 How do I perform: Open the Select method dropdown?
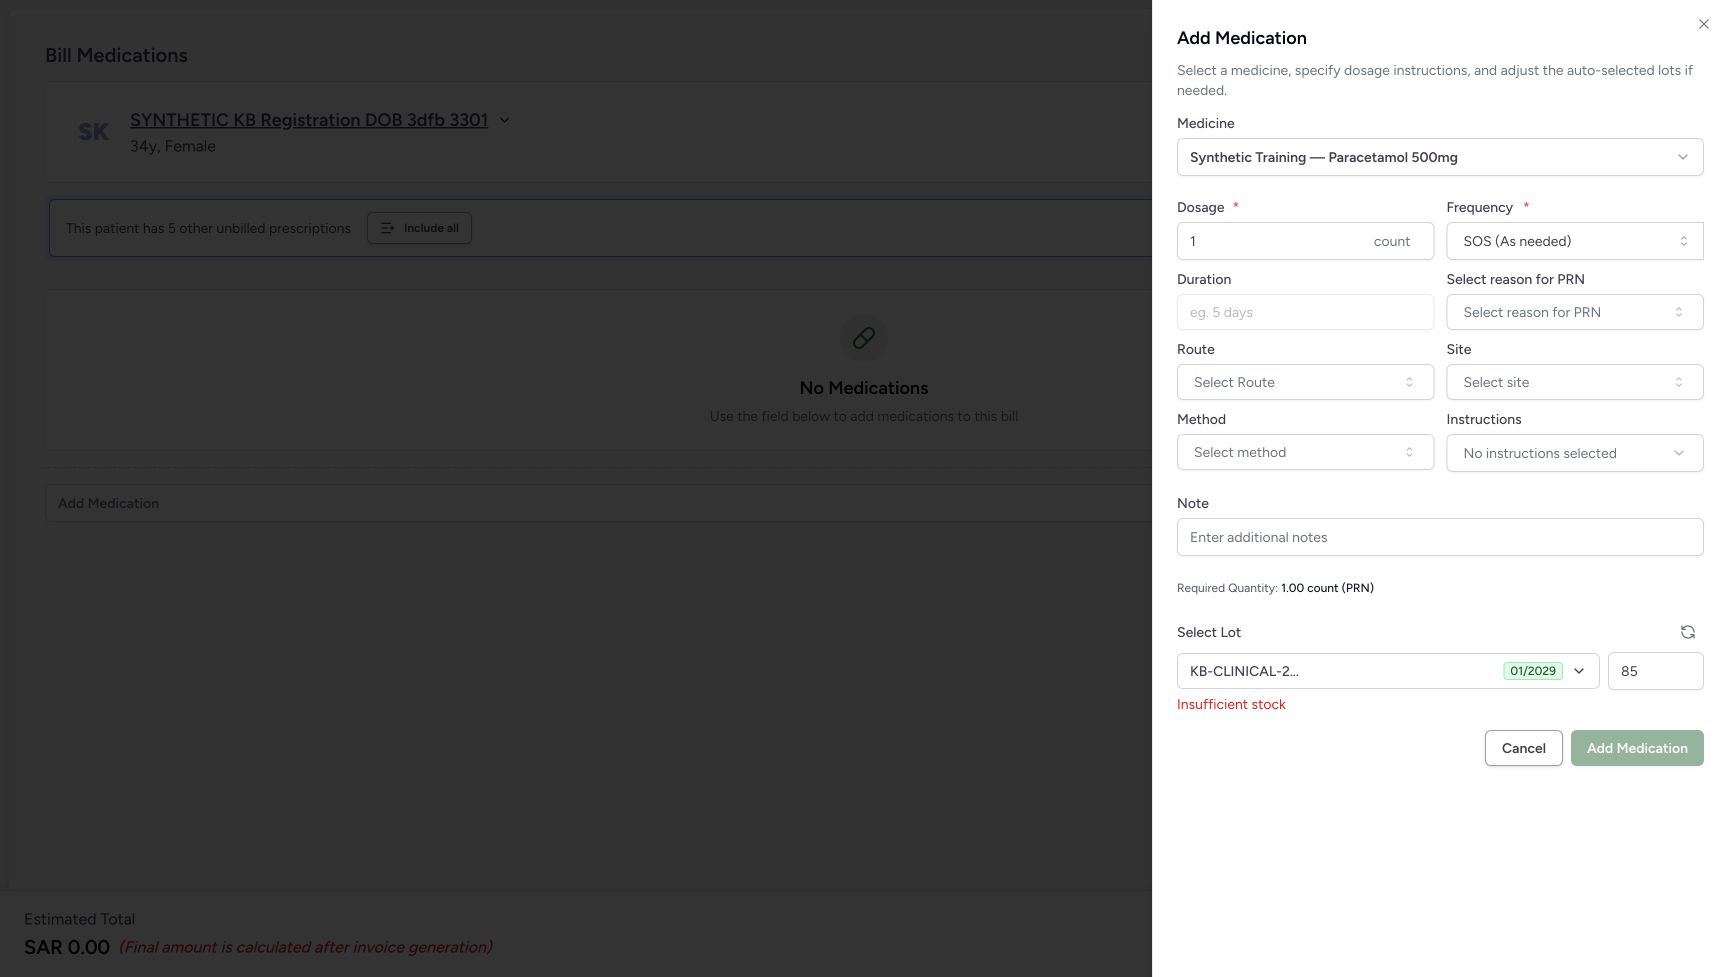tap(1305, 452)
